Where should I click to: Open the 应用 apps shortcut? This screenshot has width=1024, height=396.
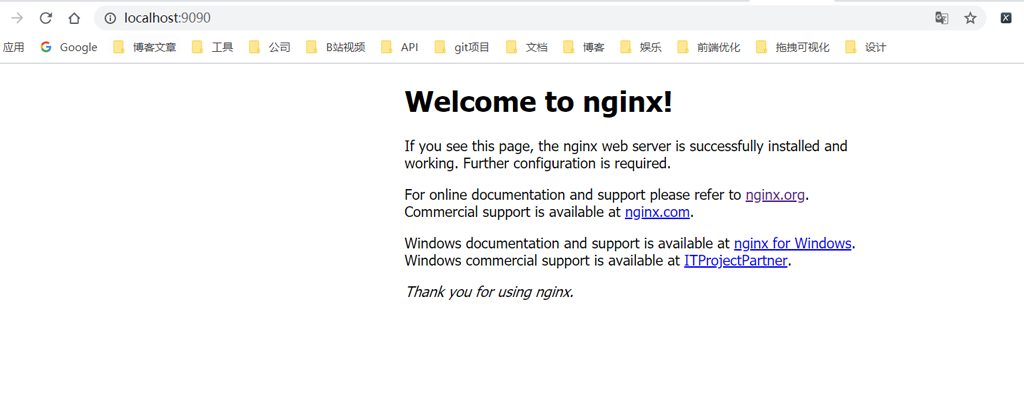pos(13,47)
